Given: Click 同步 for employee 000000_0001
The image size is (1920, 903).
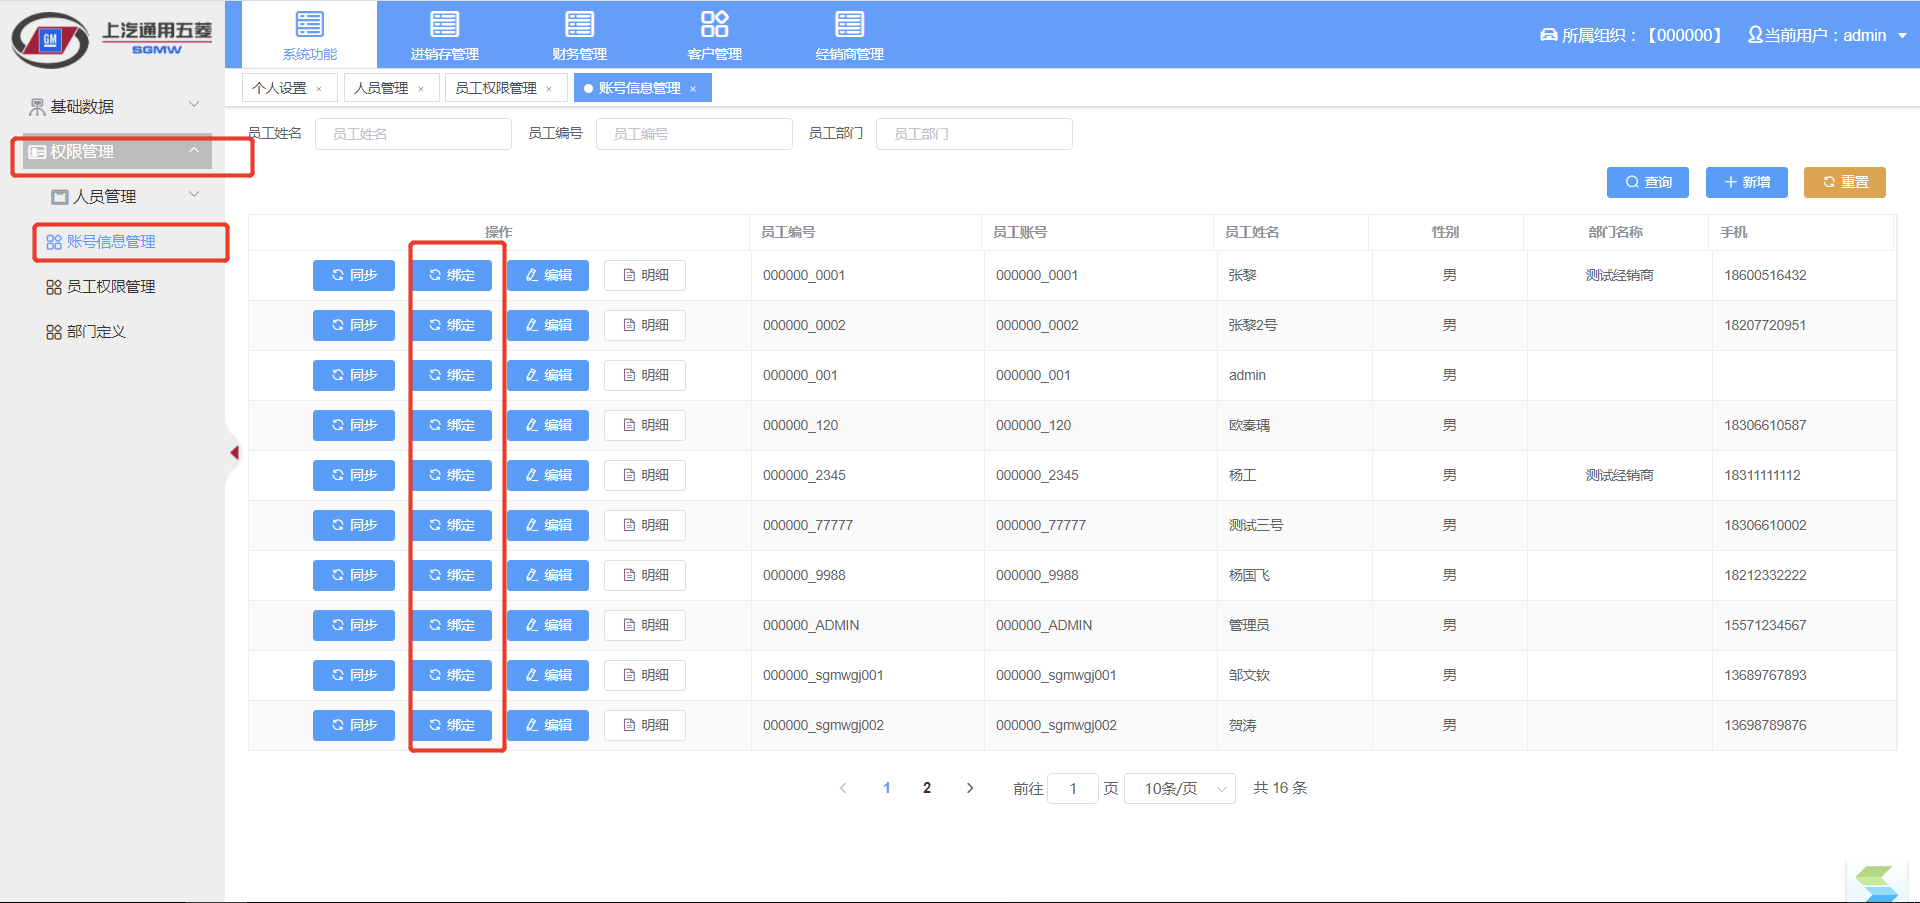Looking at the screenshot, I should point(354,275).
